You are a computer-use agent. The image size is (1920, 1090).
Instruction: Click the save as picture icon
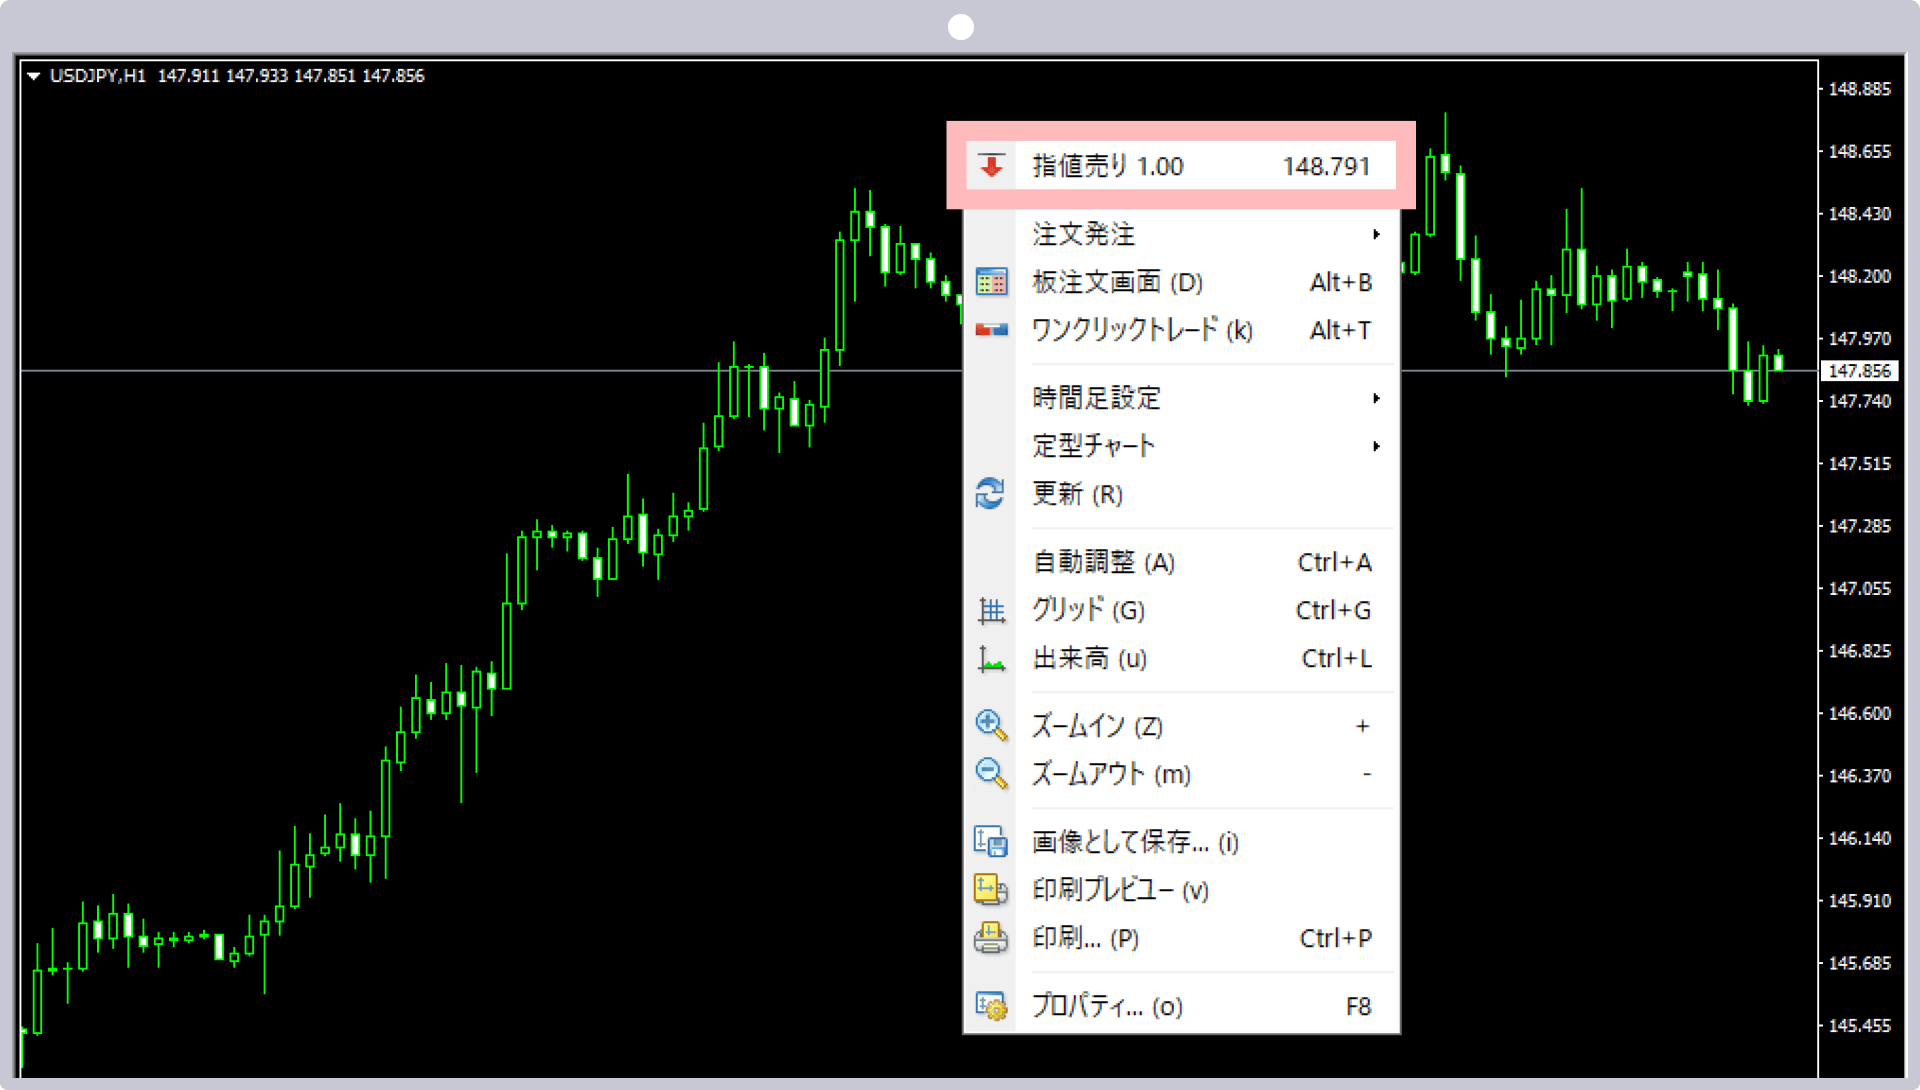(x=991, y=841)
